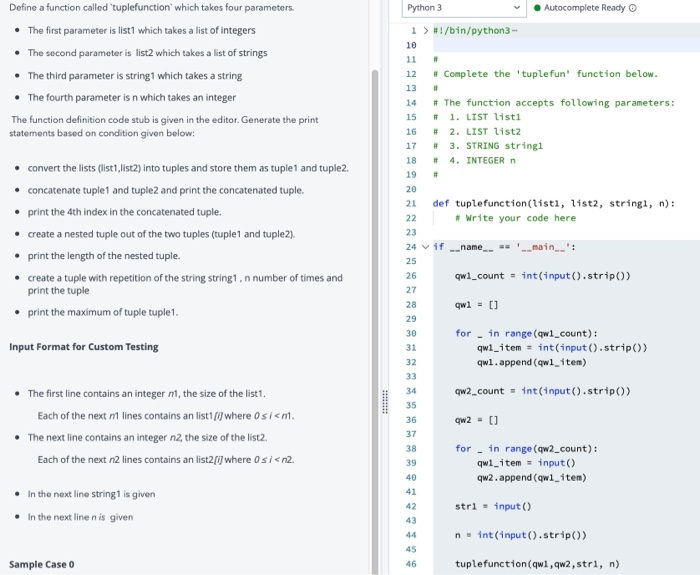
Task: Click 'The first line contains an integer n1' bullet
Action: [x=146, y=394]
